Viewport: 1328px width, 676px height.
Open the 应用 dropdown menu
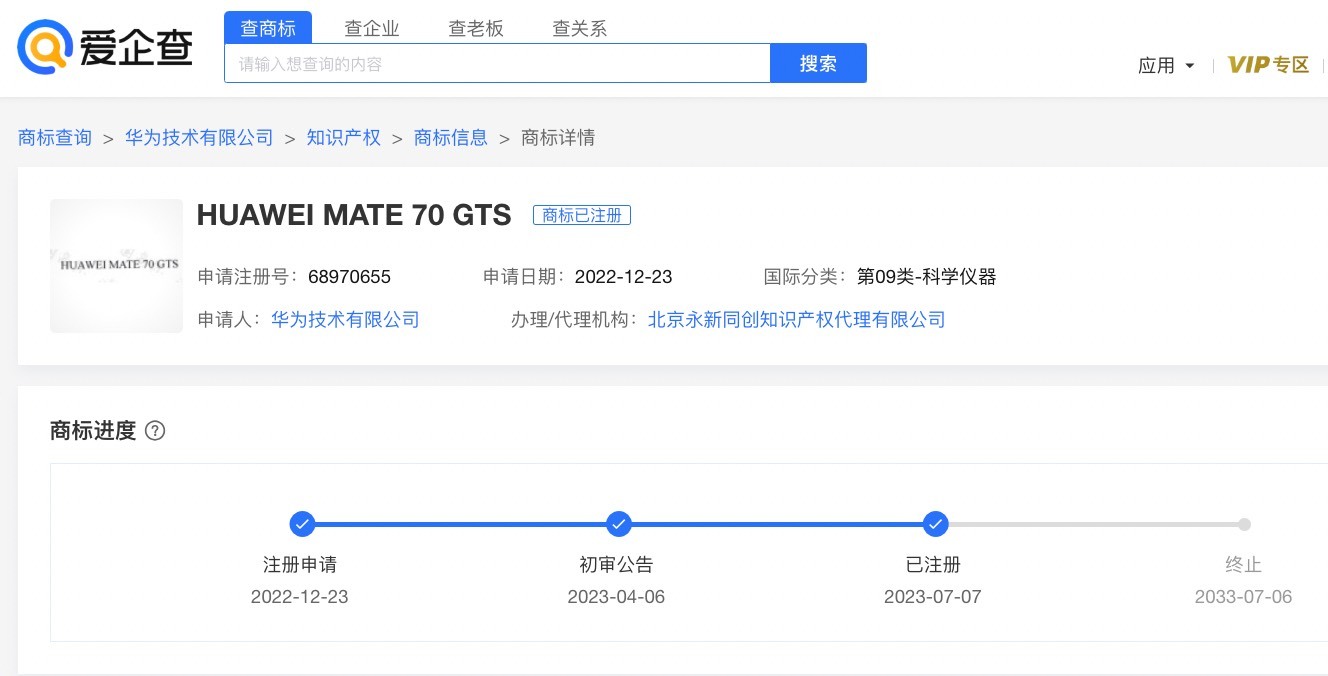[x=1166, y=66]
